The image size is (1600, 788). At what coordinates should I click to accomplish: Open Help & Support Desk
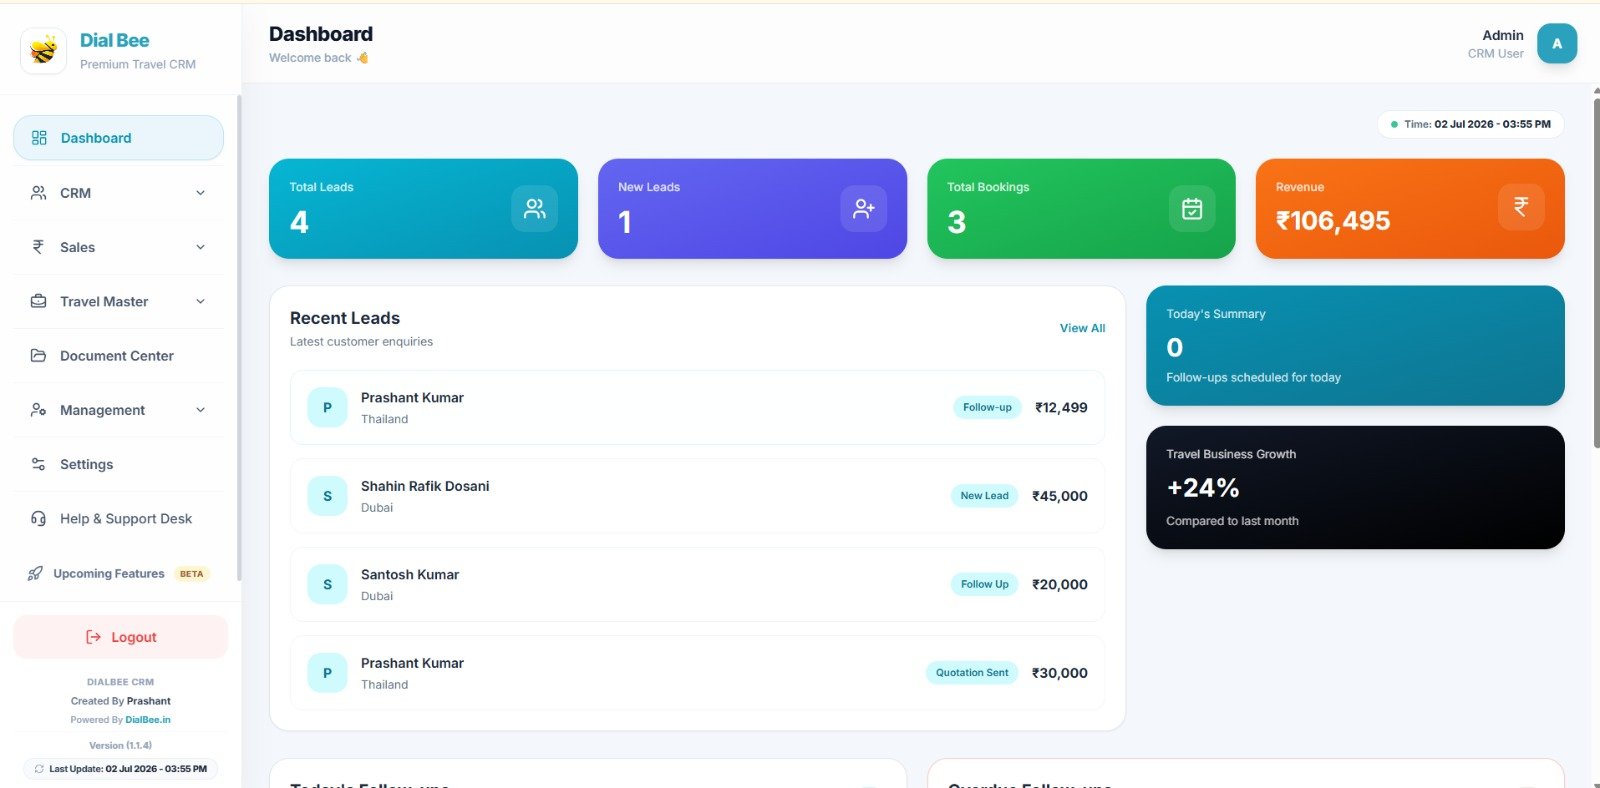pyautogui.click(x=118, y=518)
